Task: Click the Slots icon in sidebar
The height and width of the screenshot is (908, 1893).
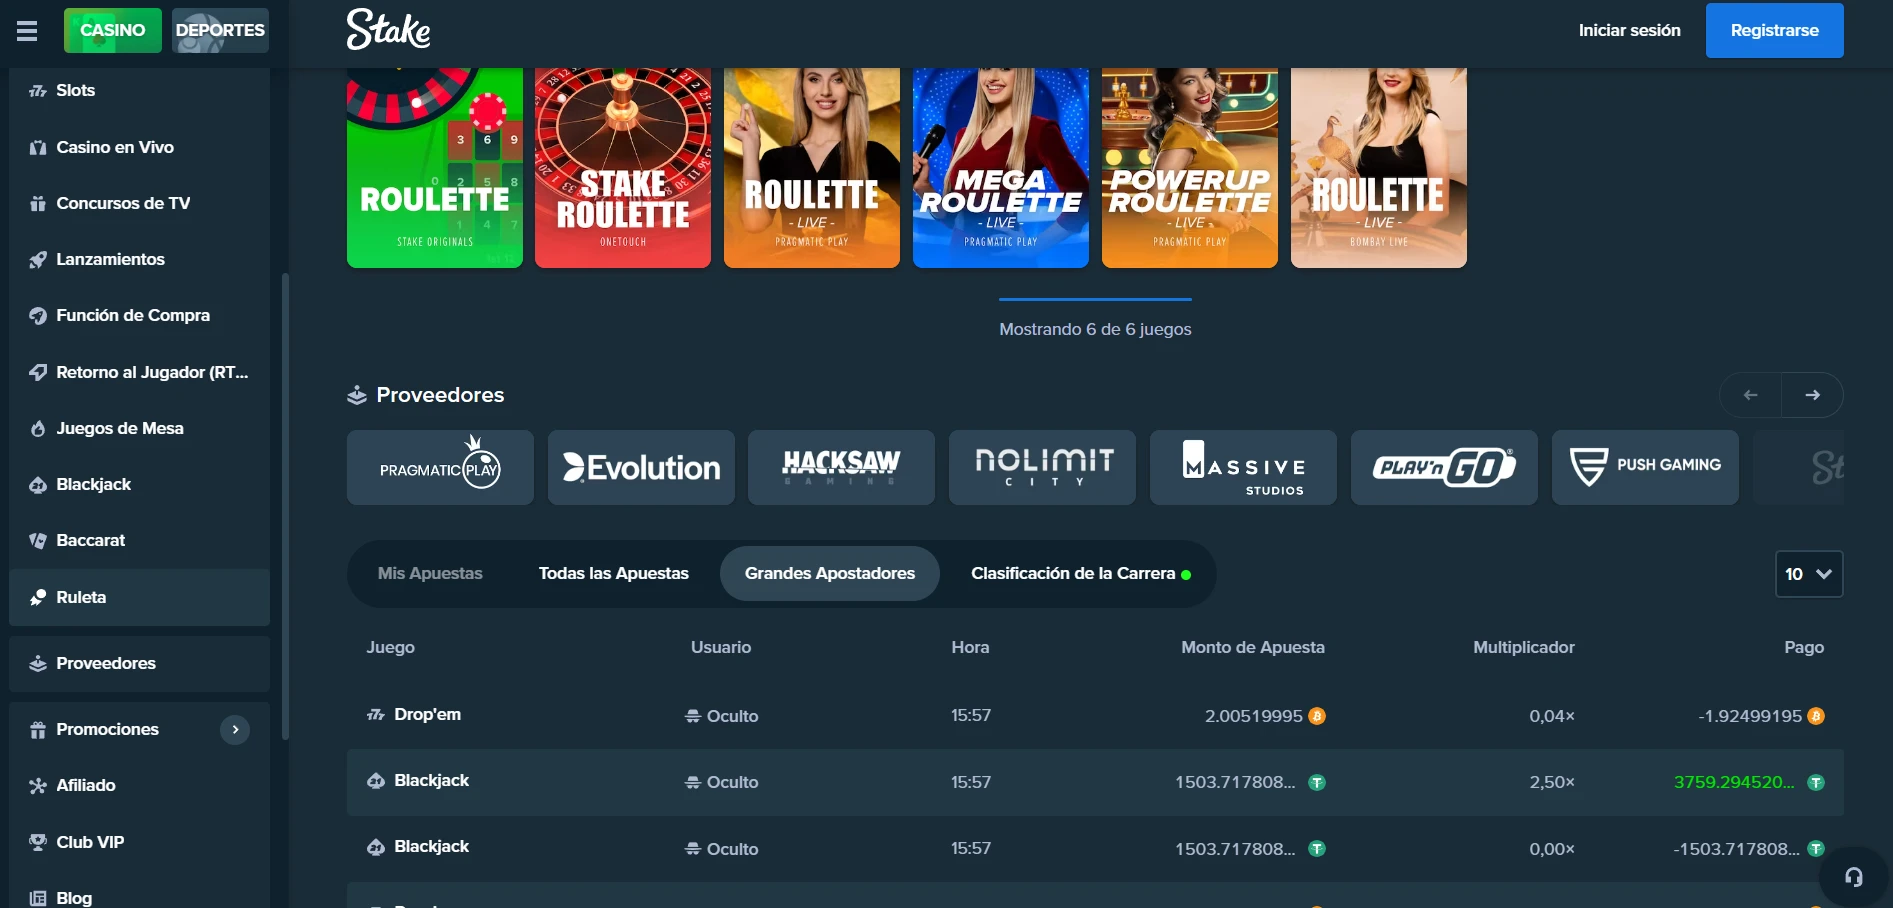Action: pos(38,91)
